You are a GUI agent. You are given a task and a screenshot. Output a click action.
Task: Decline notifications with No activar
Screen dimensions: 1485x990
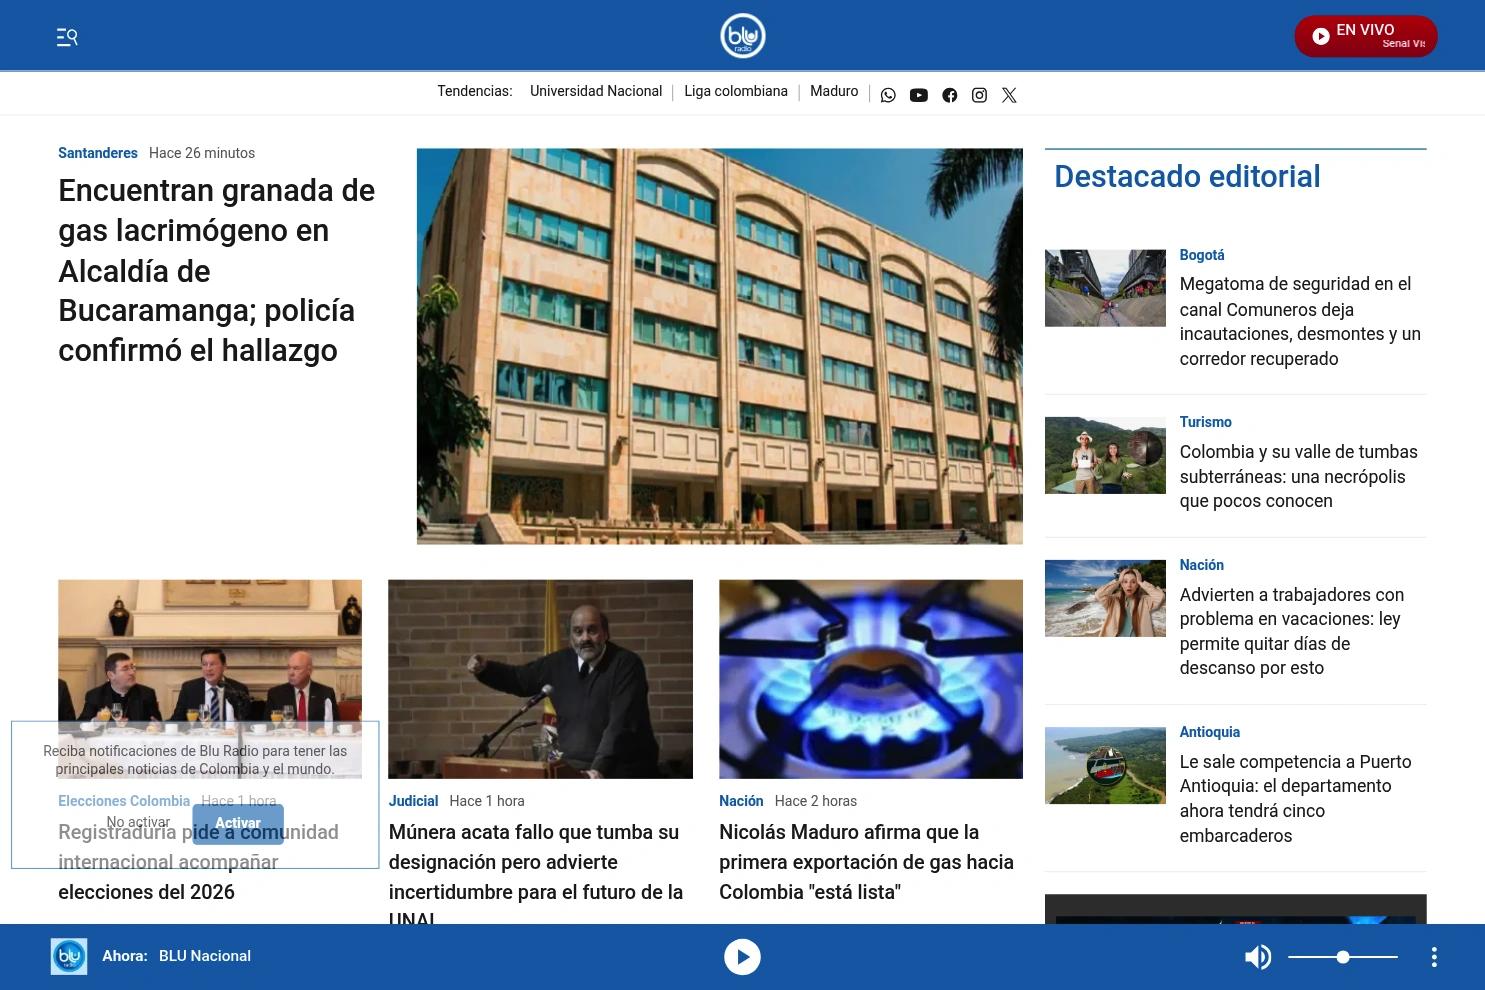138,822
